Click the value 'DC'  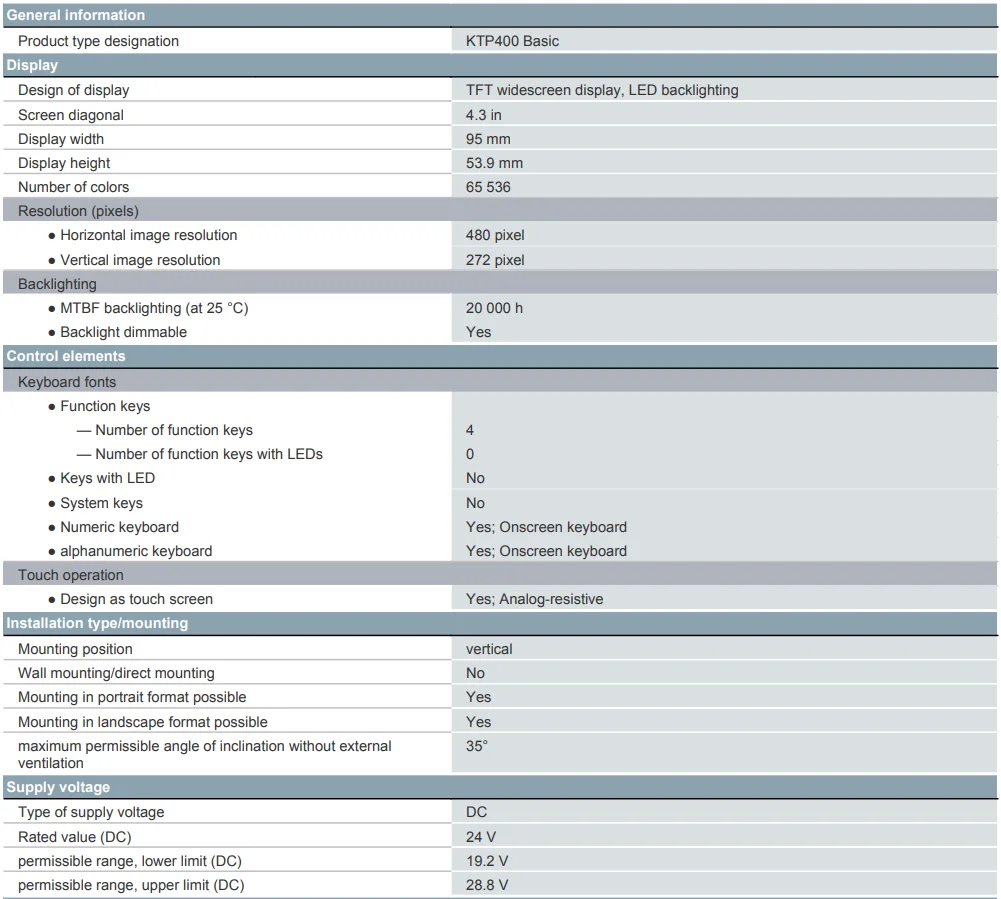pyautogui.click(x=476, y=812)
